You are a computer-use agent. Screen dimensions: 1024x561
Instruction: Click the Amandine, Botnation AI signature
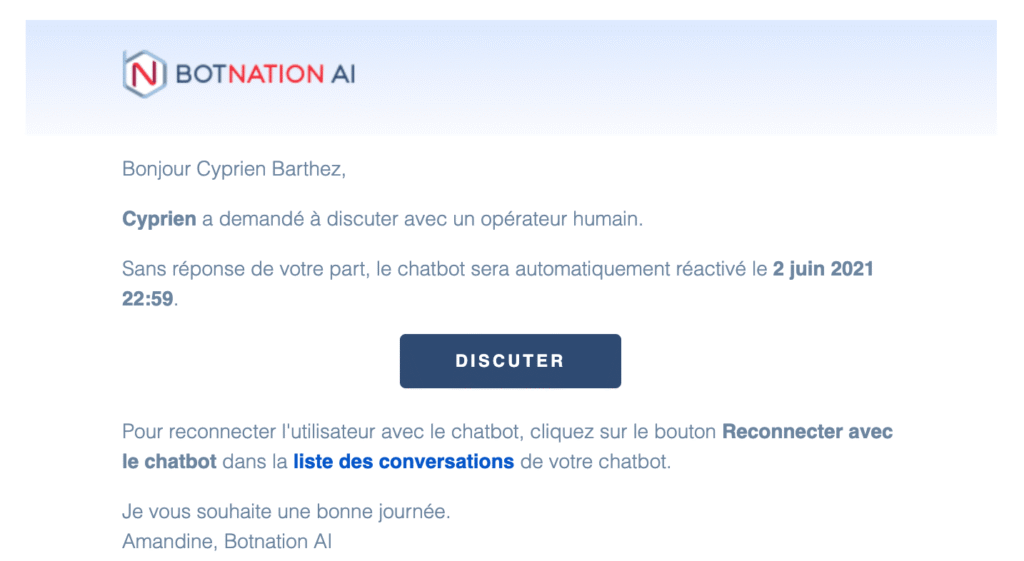pos(227,542)
